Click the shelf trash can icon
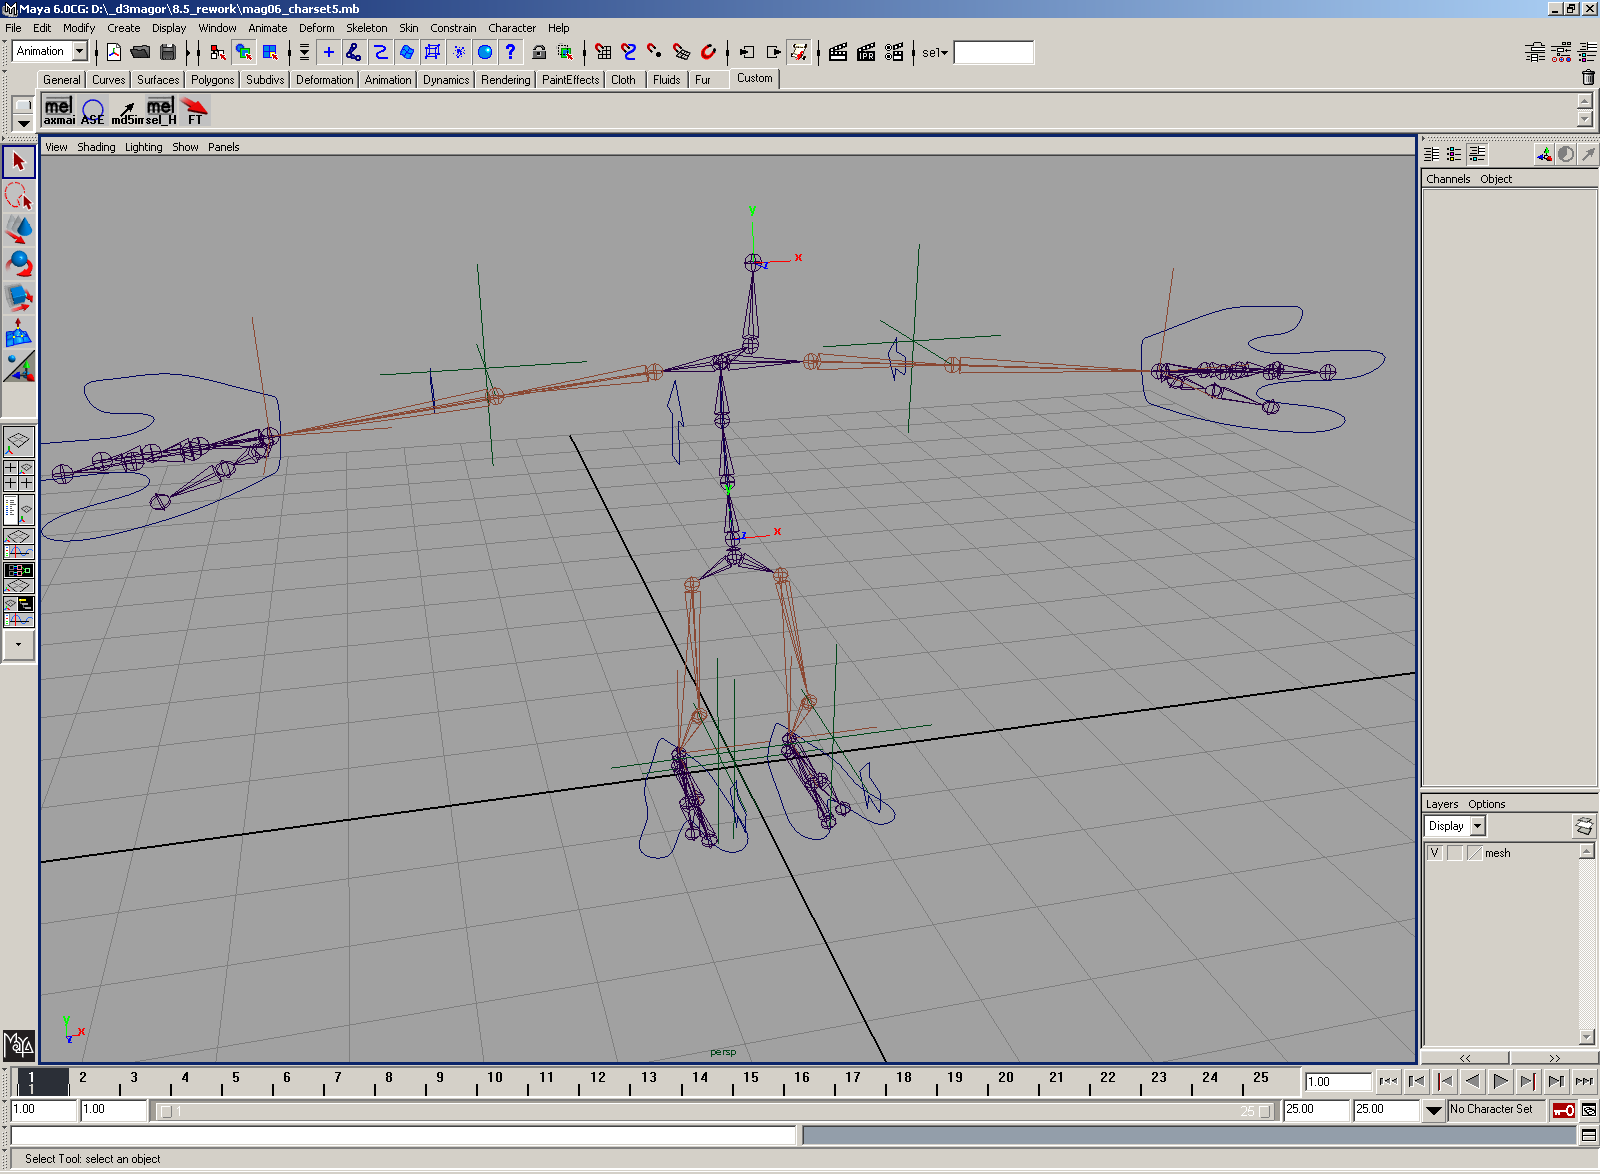Viewport: 1600px width, 1174px height. [x=1588, y=78]
